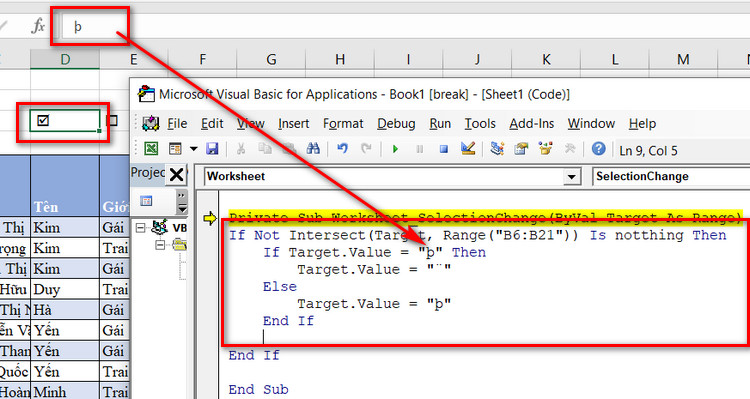This screenshot has width=750, height=399.
Task: Click the checked box cell in column D
Action: pos(65,121)
